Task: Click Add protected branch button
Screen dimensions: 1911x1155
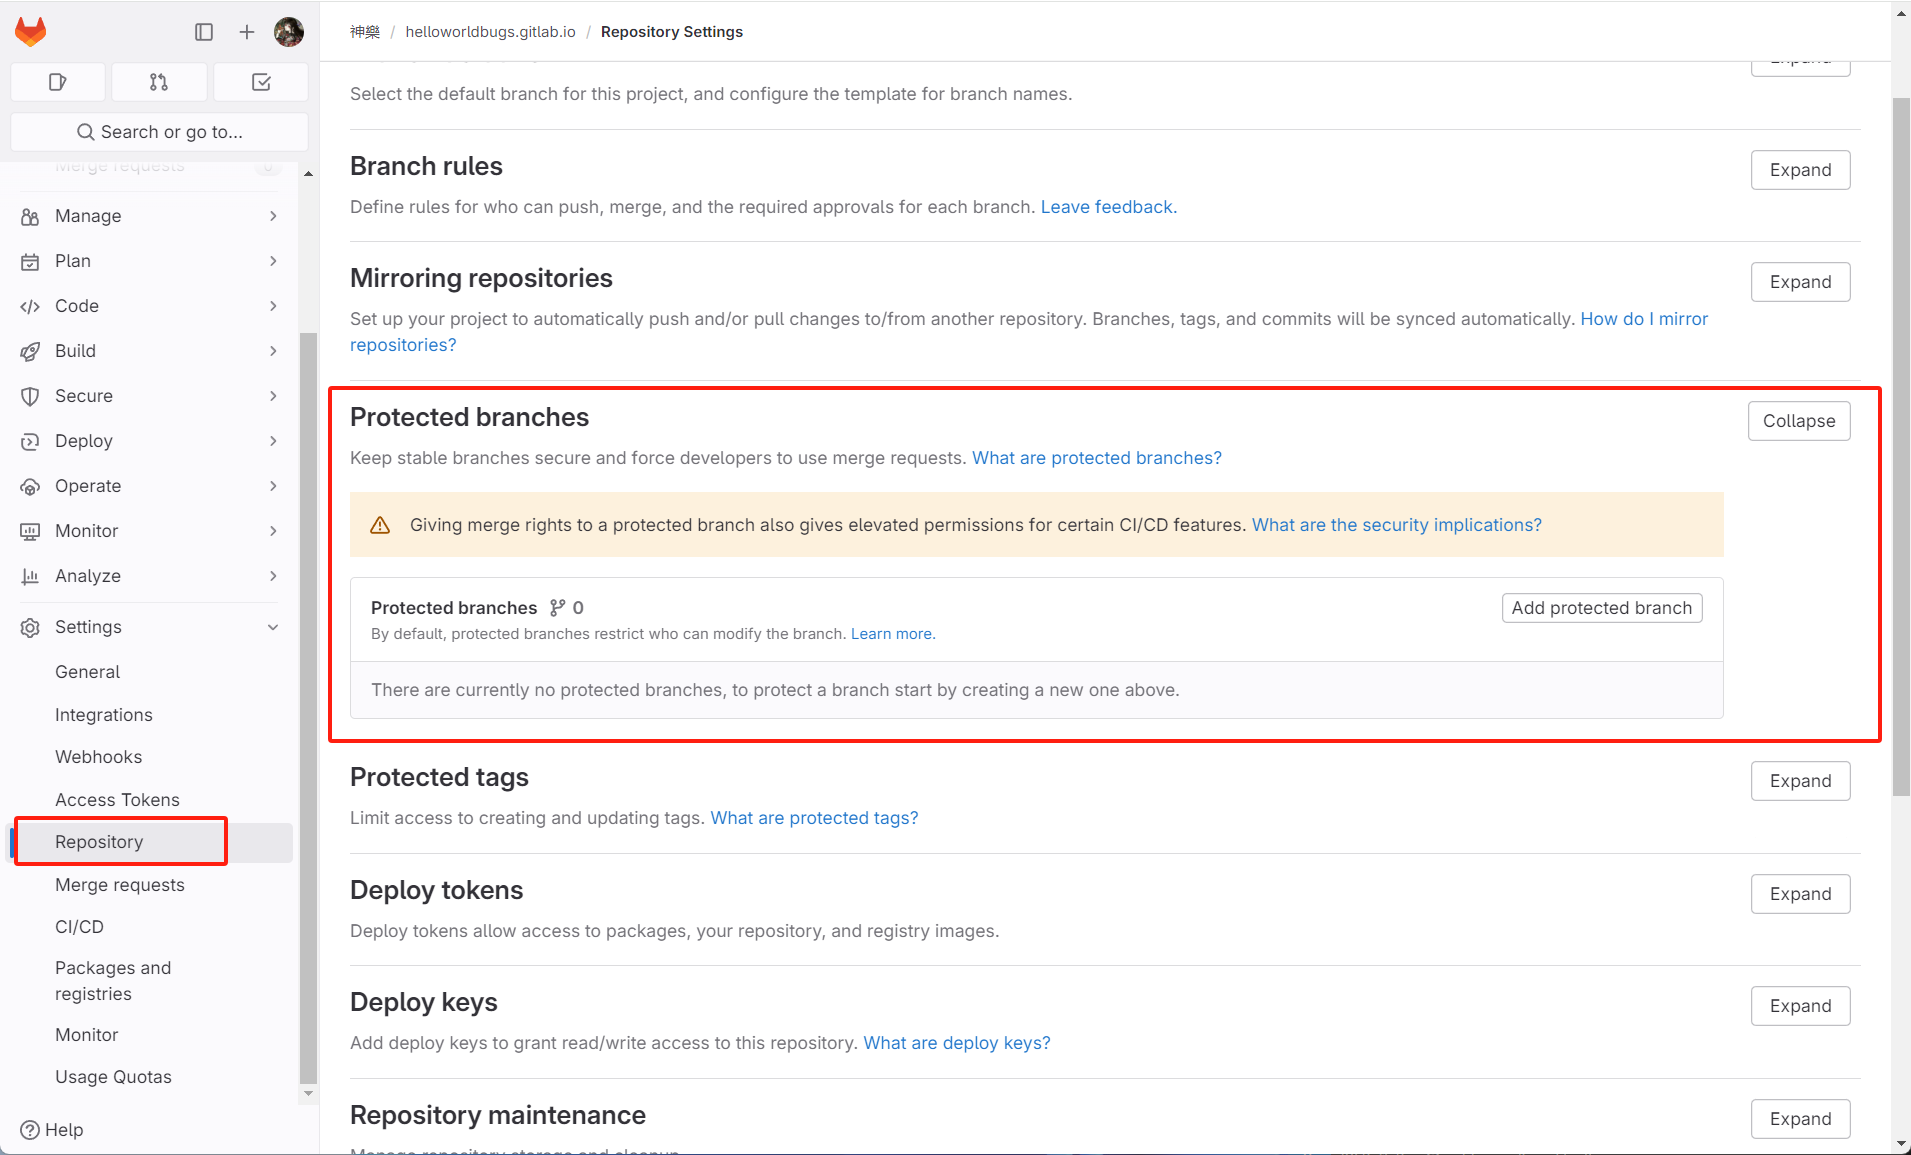Action: pyautogui.click(x=1601, y=608)
